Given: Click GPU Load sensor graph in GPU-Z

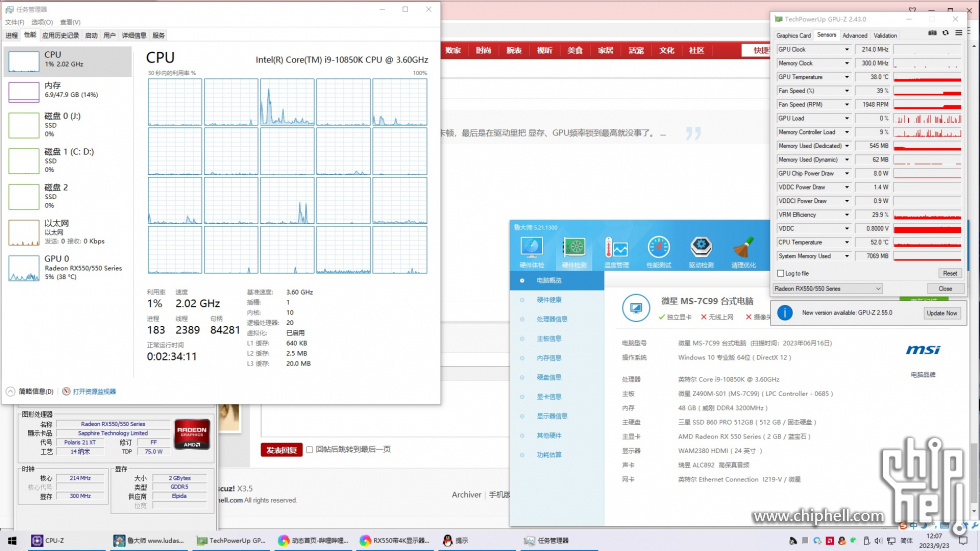Looking at the screenshot, I should (928, 118).
